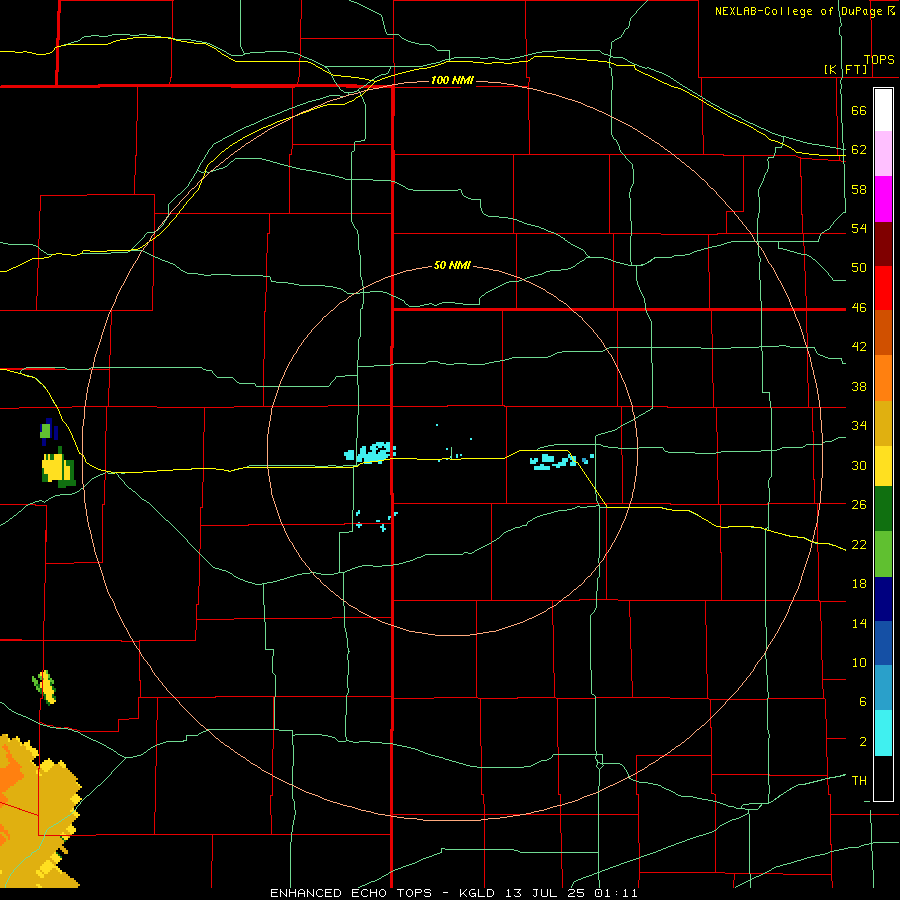The height and width of the screenshot is (900, 900).
Task: Select the light pink legend swatch near 62
Action: pyautogui.click(x=883, y=154)
